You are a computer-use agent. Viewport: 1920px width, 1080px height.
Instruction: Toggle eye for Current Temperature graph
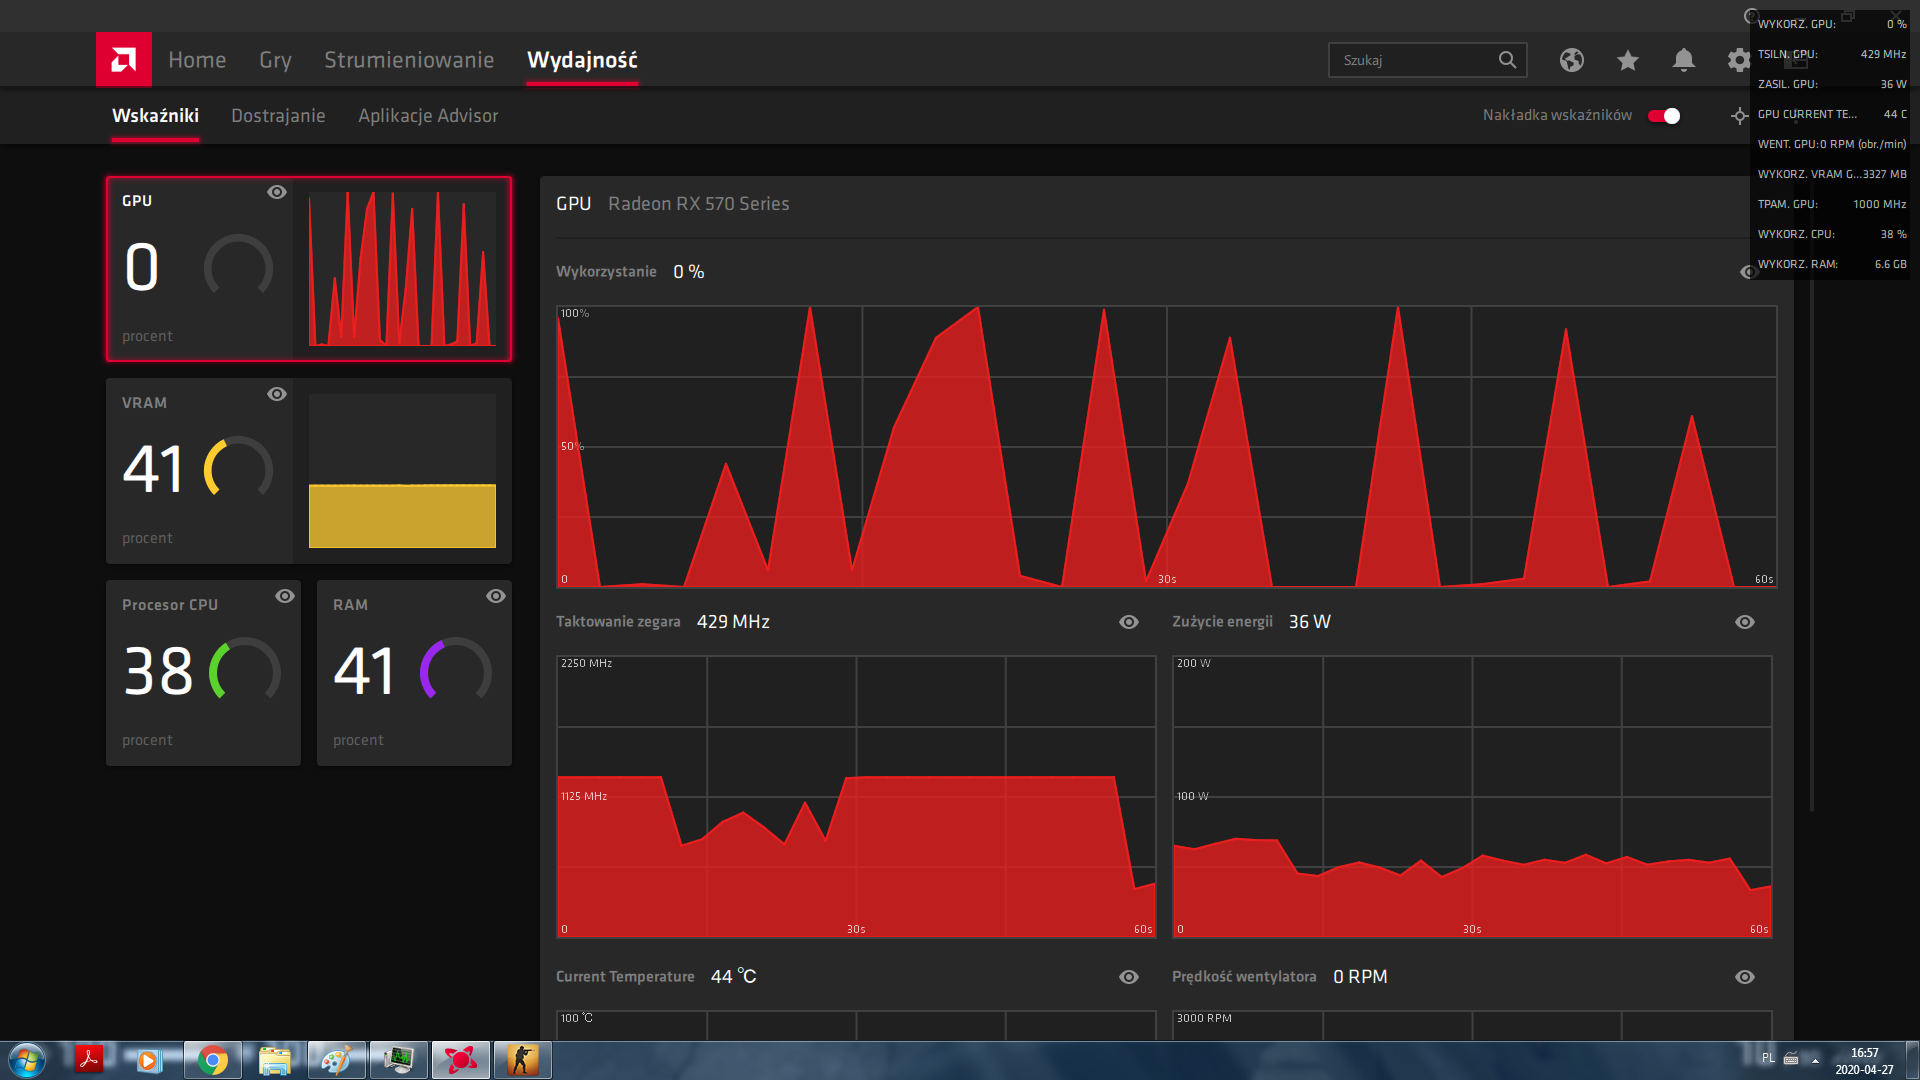click(1129, 977)
